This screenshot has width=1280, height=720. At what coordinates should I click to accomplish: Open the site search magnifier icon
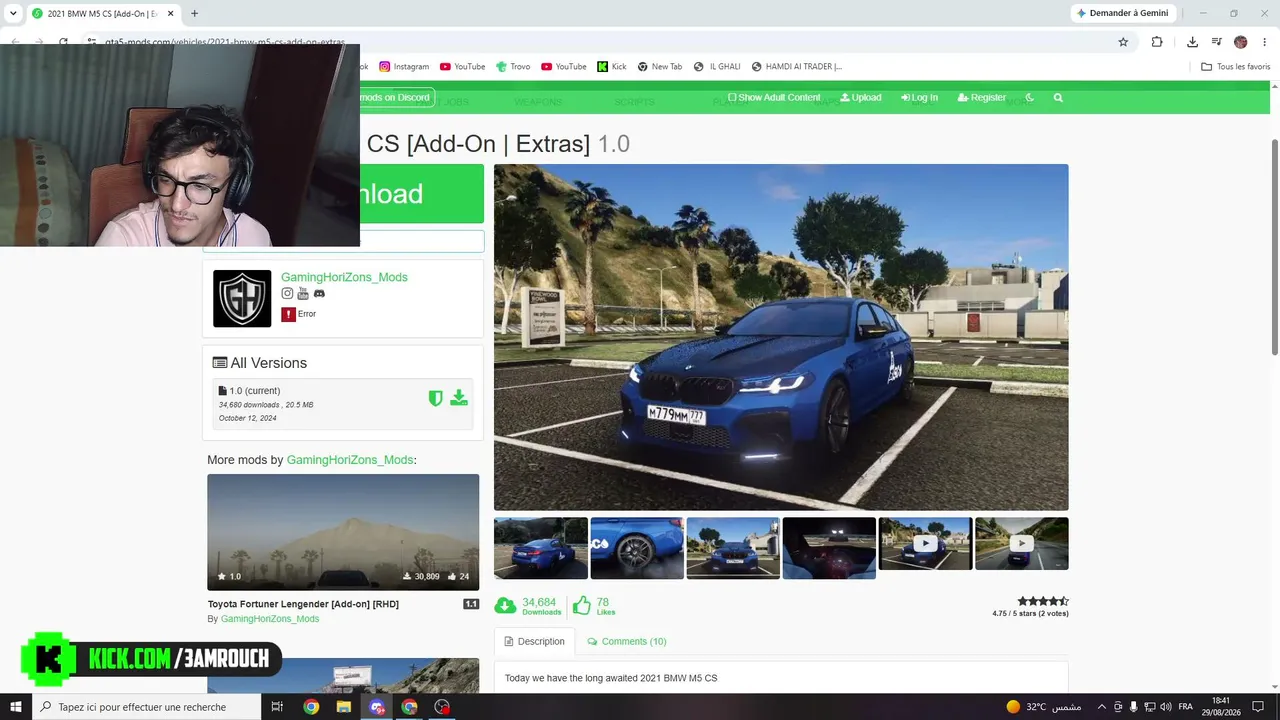[1058, 98]
